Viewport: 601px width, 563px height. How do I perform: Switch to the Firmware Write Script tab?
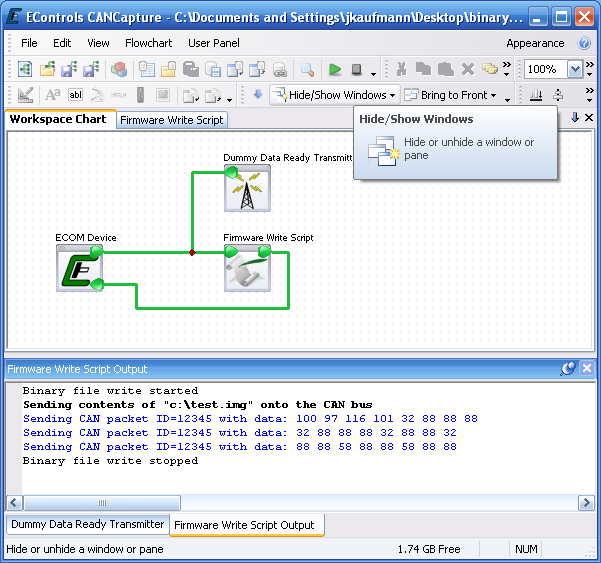pos(171,120)
